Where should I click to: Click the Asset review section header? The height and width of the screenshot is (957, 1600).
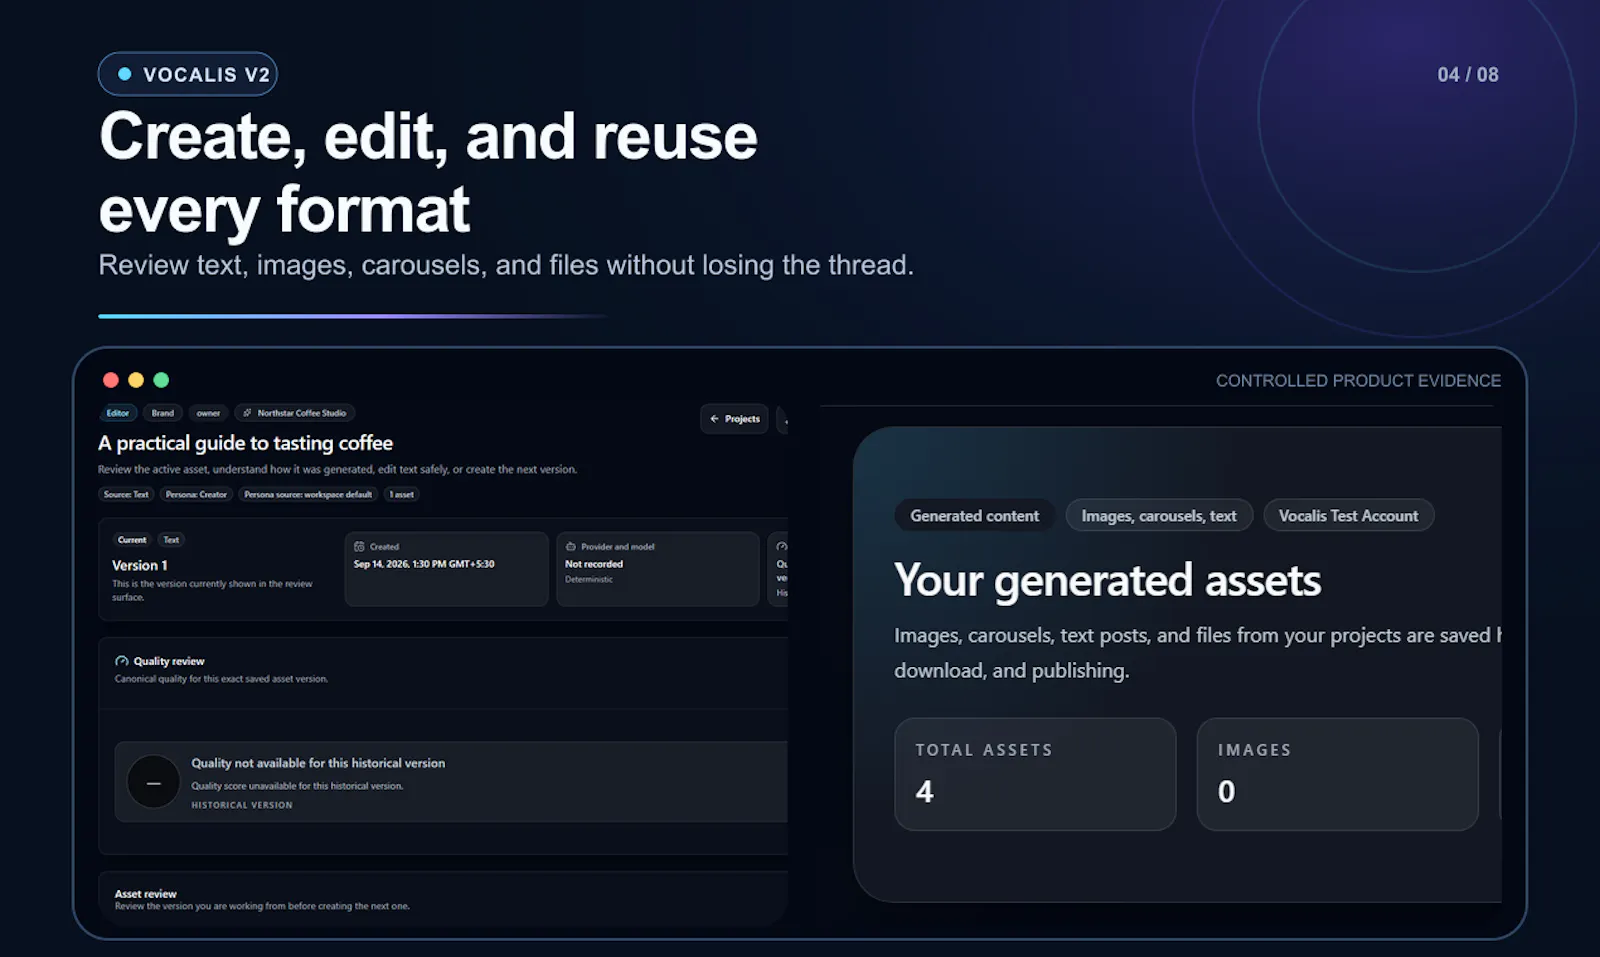146,894
